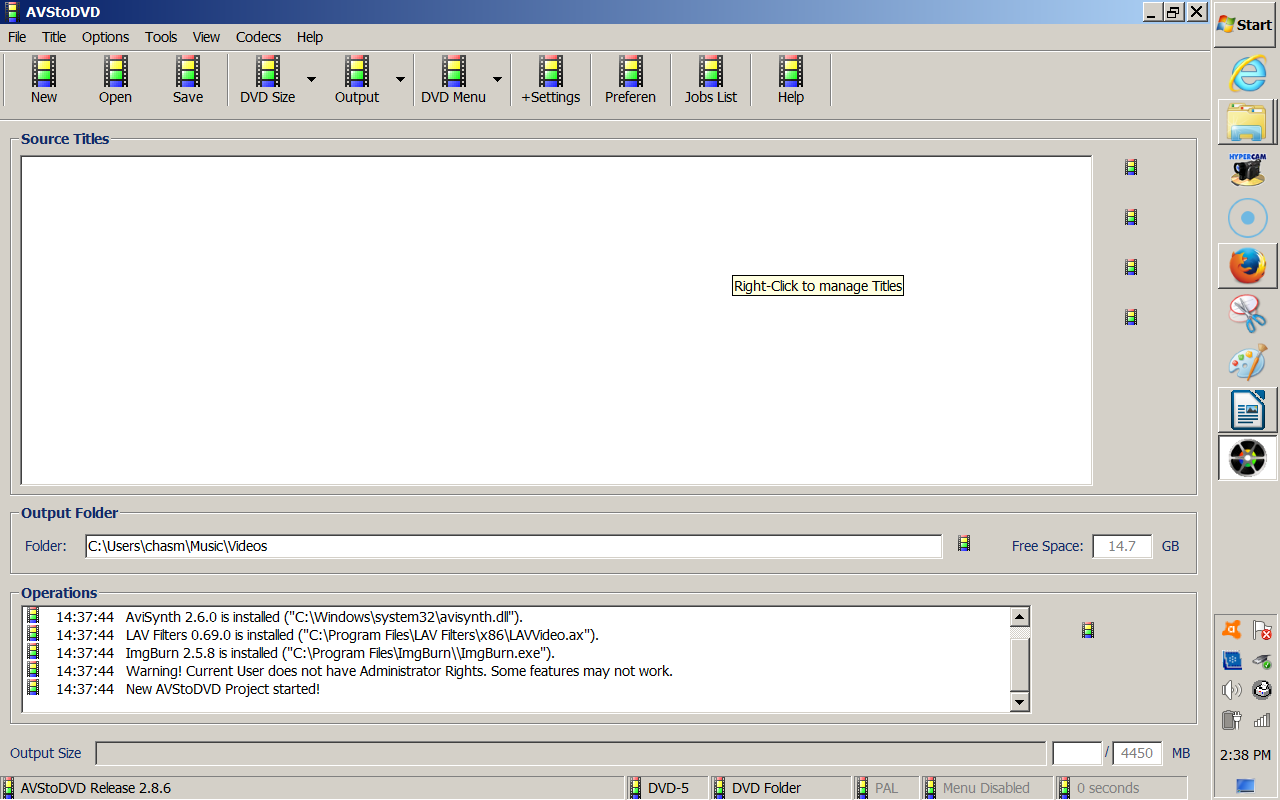
Task: Open the Codecs menu
Action: point(258,37)
